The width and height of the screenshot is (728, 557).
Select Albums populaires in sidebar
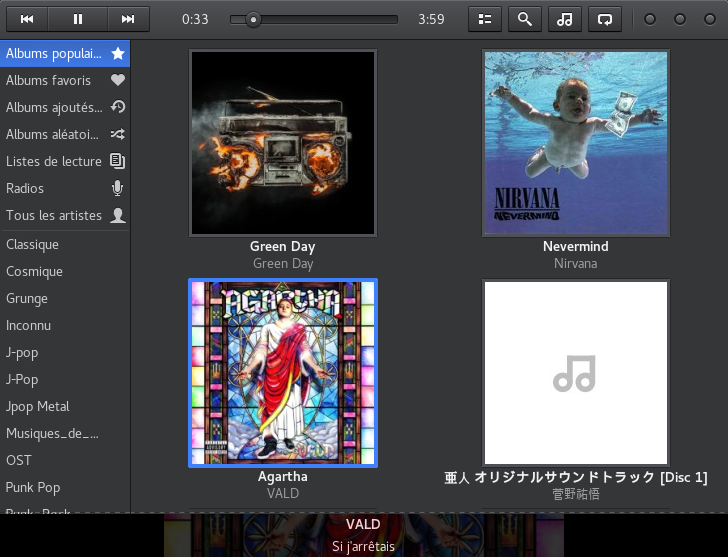click(x=54, y=53)
